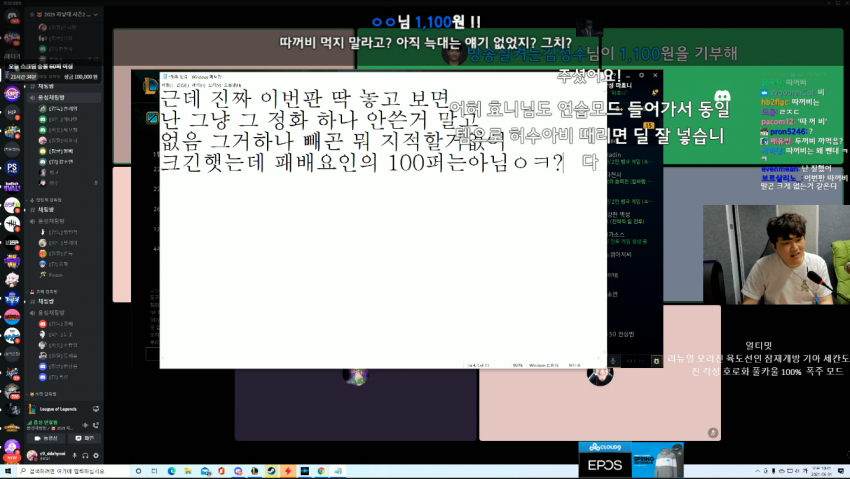Start screen share with the 화면 button
850x479 pixels.
(85, 438)
